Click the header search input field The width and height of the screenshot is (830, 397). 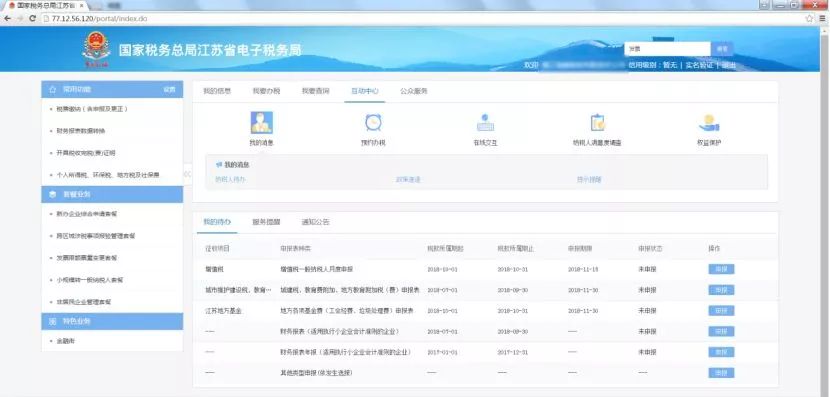(x=667, y=49)
